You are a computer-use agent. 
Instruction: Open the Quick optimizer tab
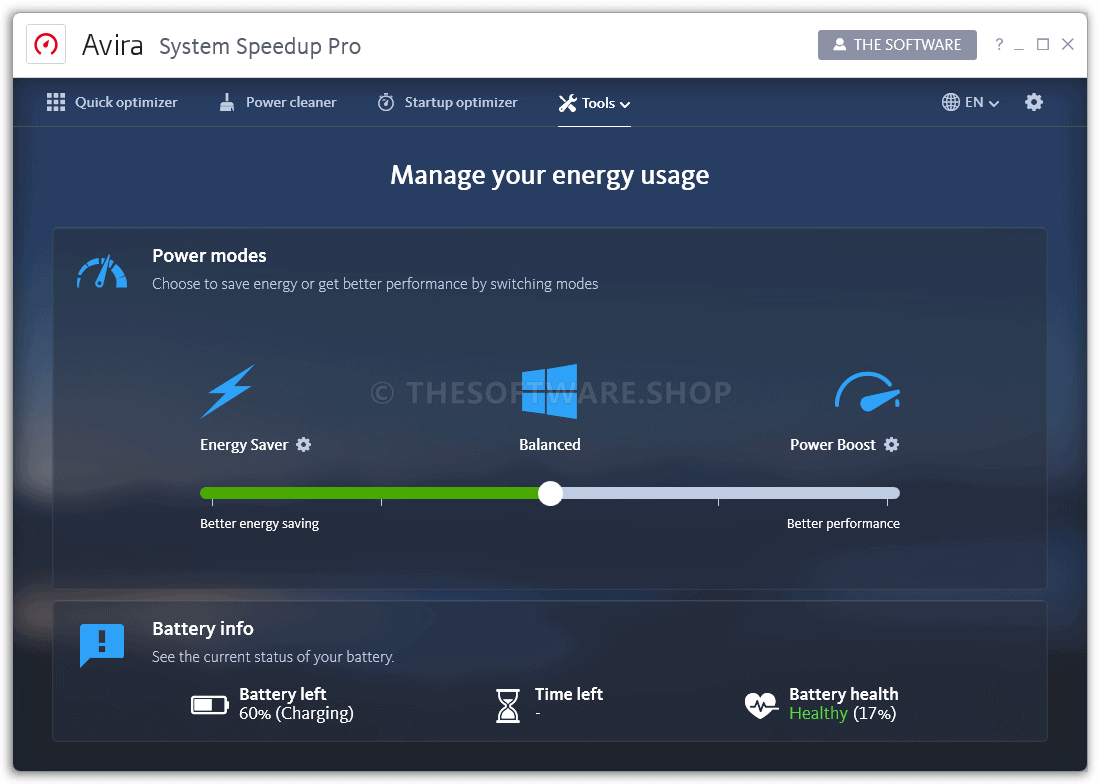pyautogui.click(x=112, y=102)
